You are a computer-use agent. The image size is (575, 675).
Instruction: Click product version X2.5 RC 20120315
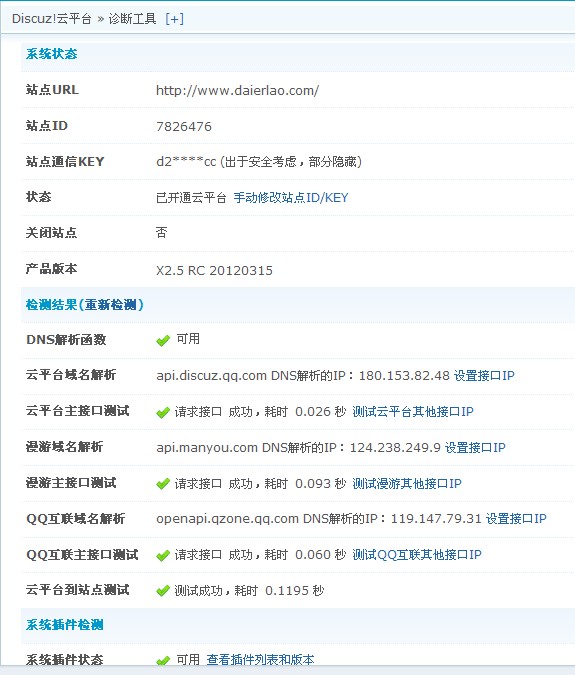coord(214,270)
